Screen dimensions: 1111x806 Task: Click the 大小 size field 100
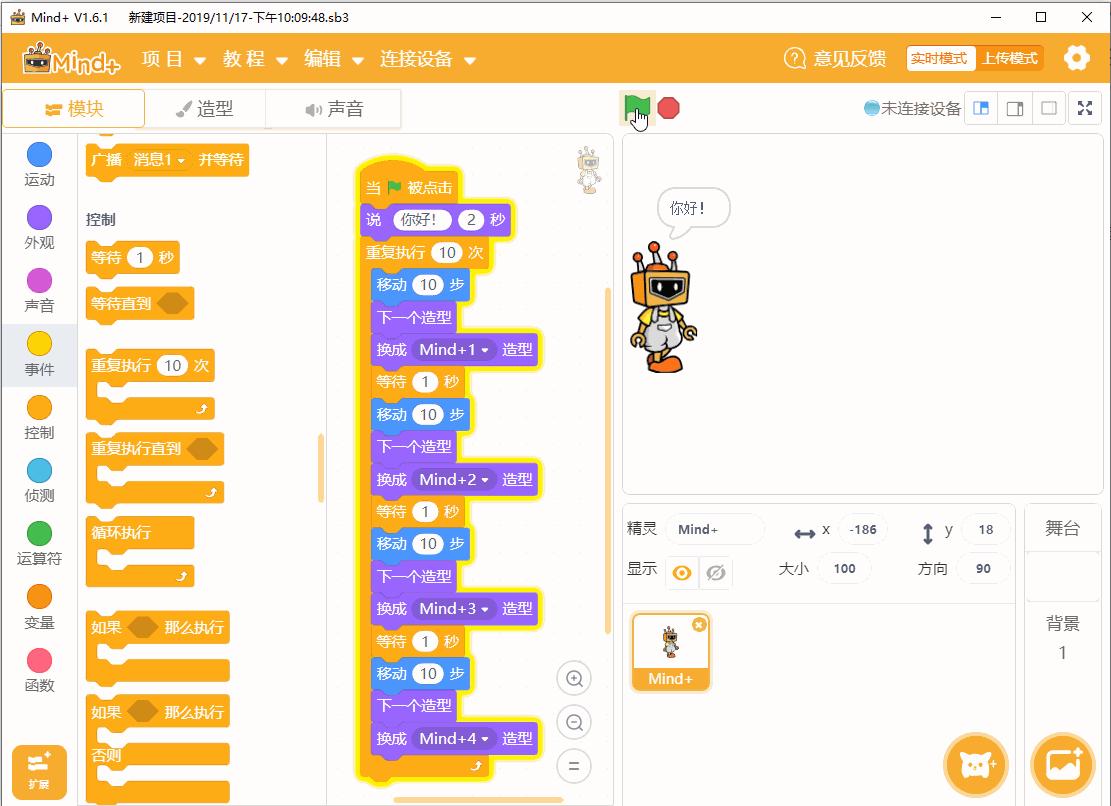tap(844, 569)
